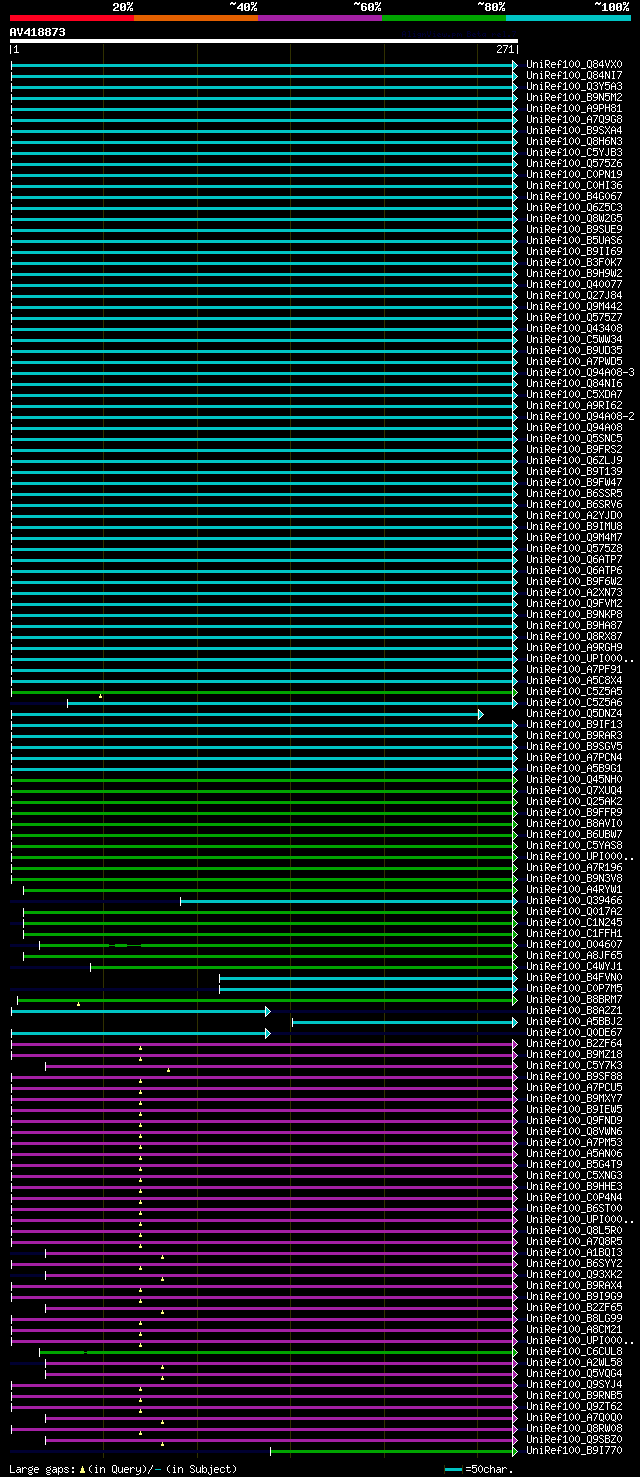Open hit UniRef100_Q84VX0
640x1477 pixels.
(573, 64)
